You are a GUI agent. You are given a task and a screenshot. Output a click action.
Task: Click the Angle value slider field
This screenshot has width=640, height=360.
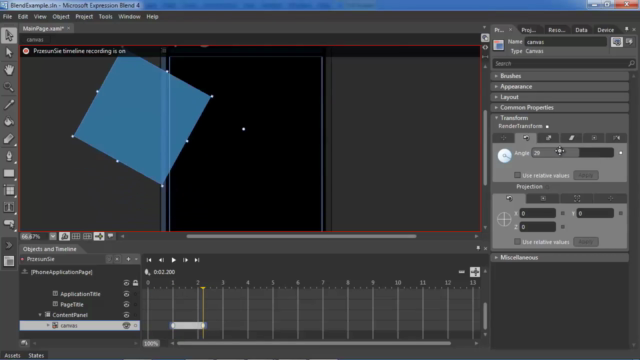pyautogui.click(x=573, y=153)
